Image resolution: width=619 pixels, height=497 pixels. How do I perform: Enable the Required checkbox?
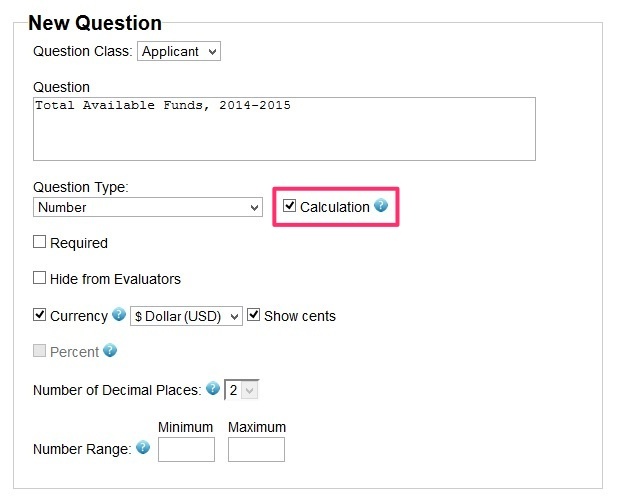click(39, 242)
